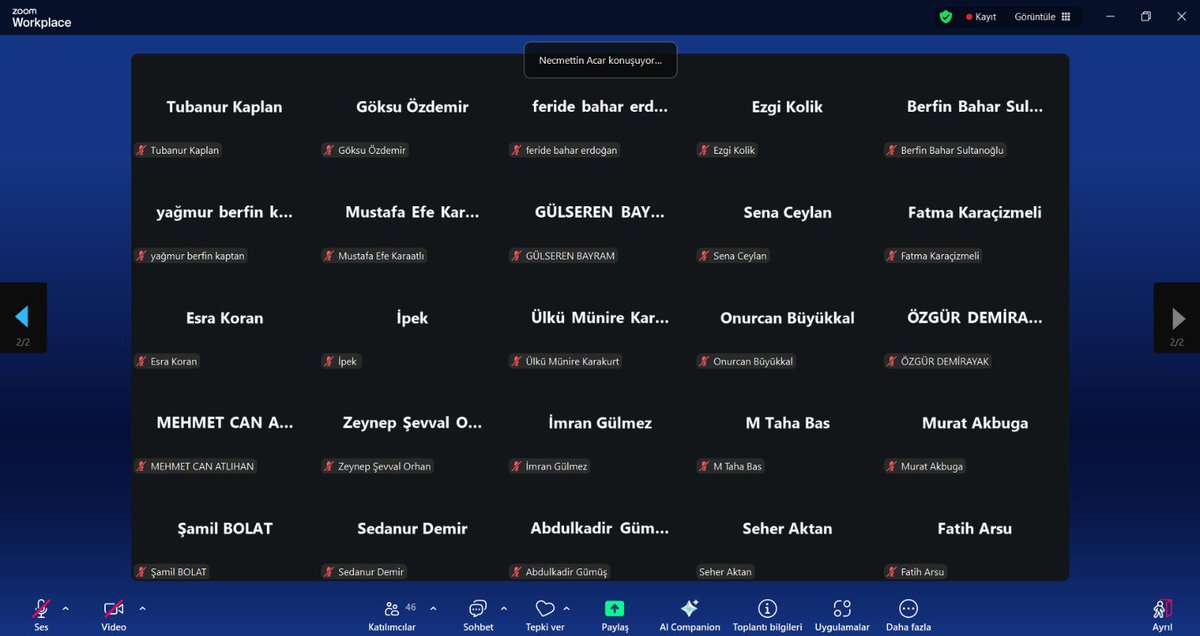The width and height of the screenshot is (1200, 636).
Task: Click Zoom Workplace logo
Action: tap(41, 17)
